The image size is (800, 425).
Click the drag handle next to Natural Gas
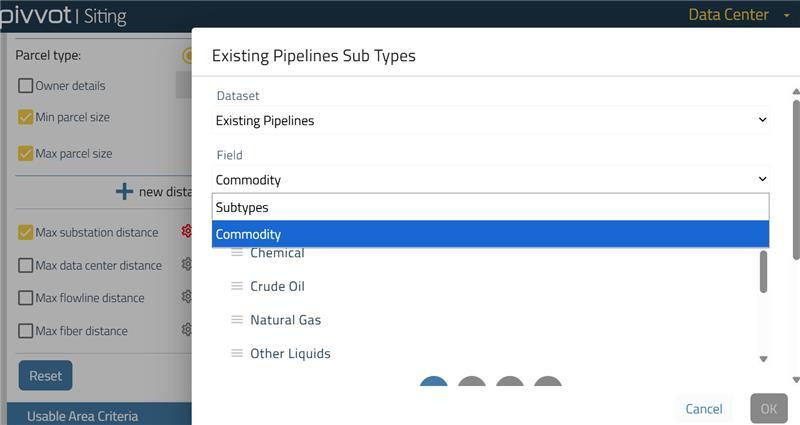point(237,320)
